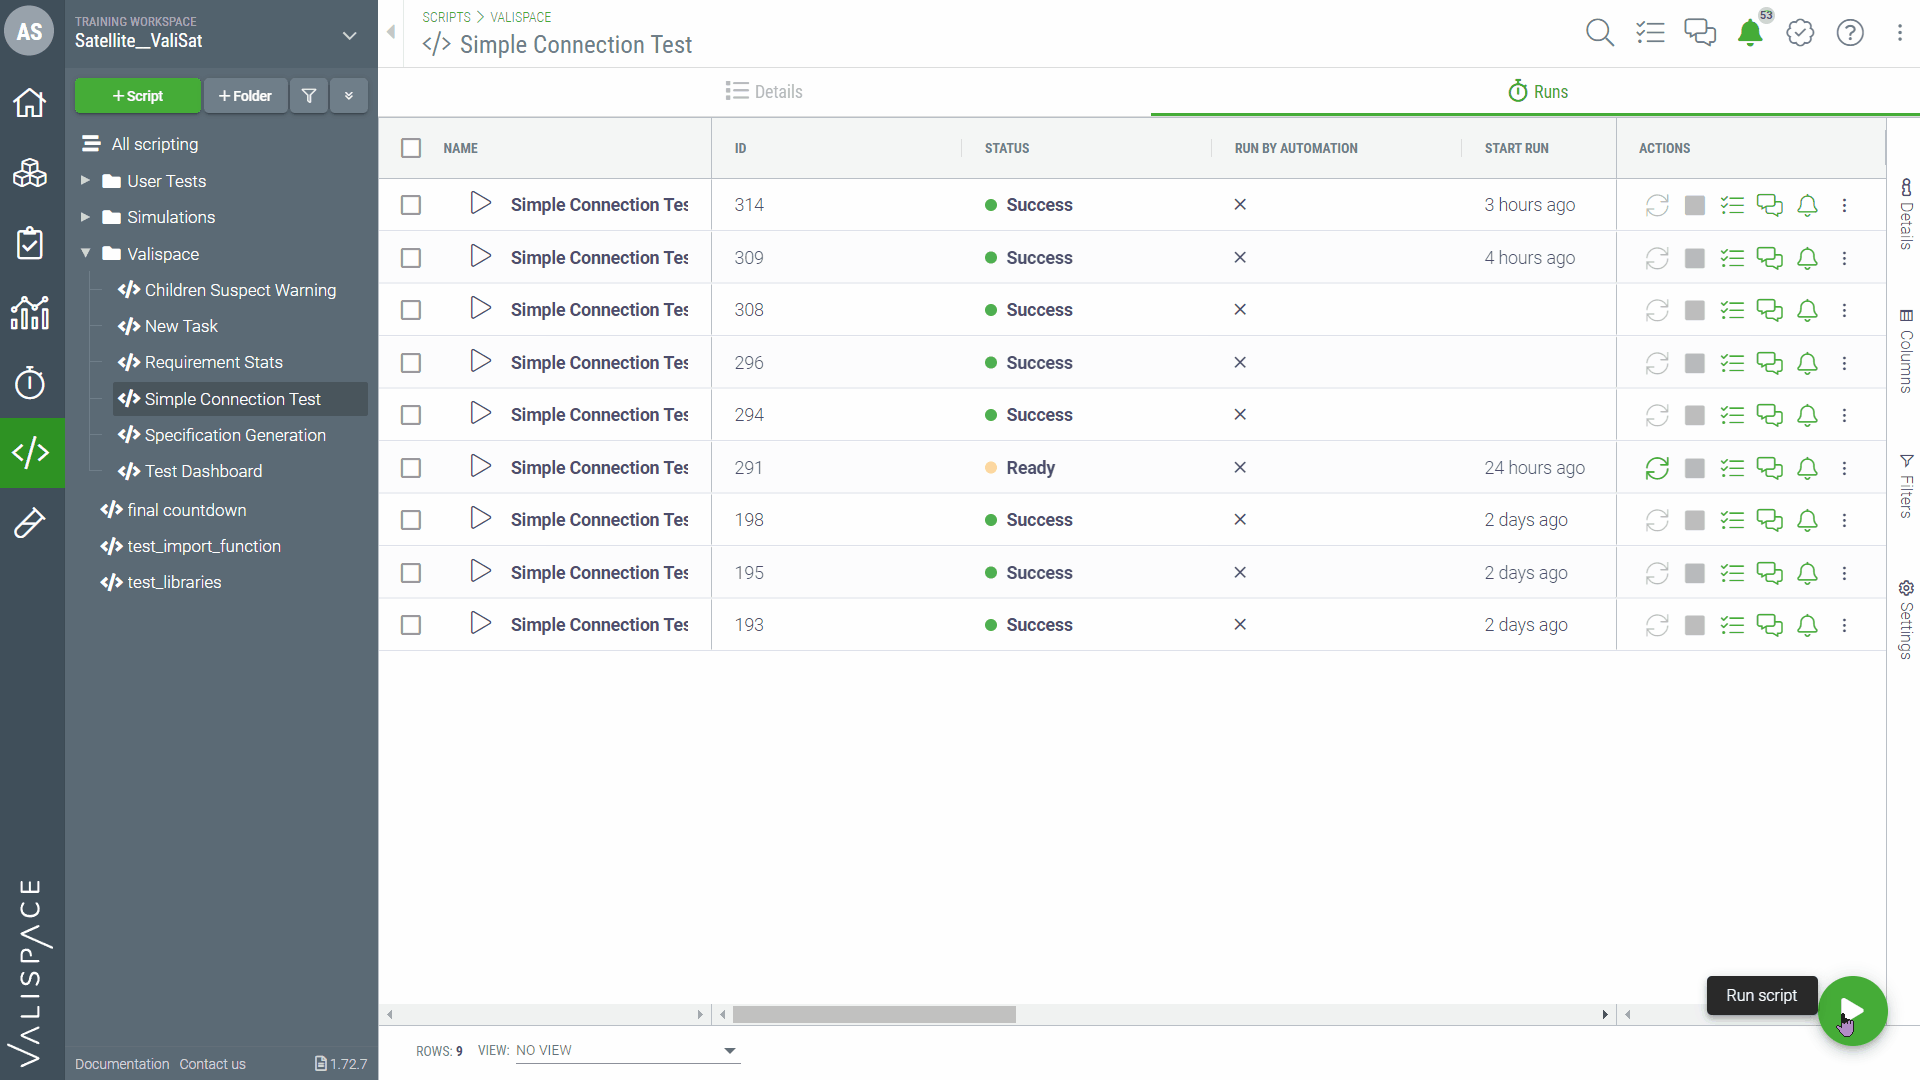Open the notifications bell with badge
The width and height of the screenshot is (1920, 1080).
click(1750, 33)
